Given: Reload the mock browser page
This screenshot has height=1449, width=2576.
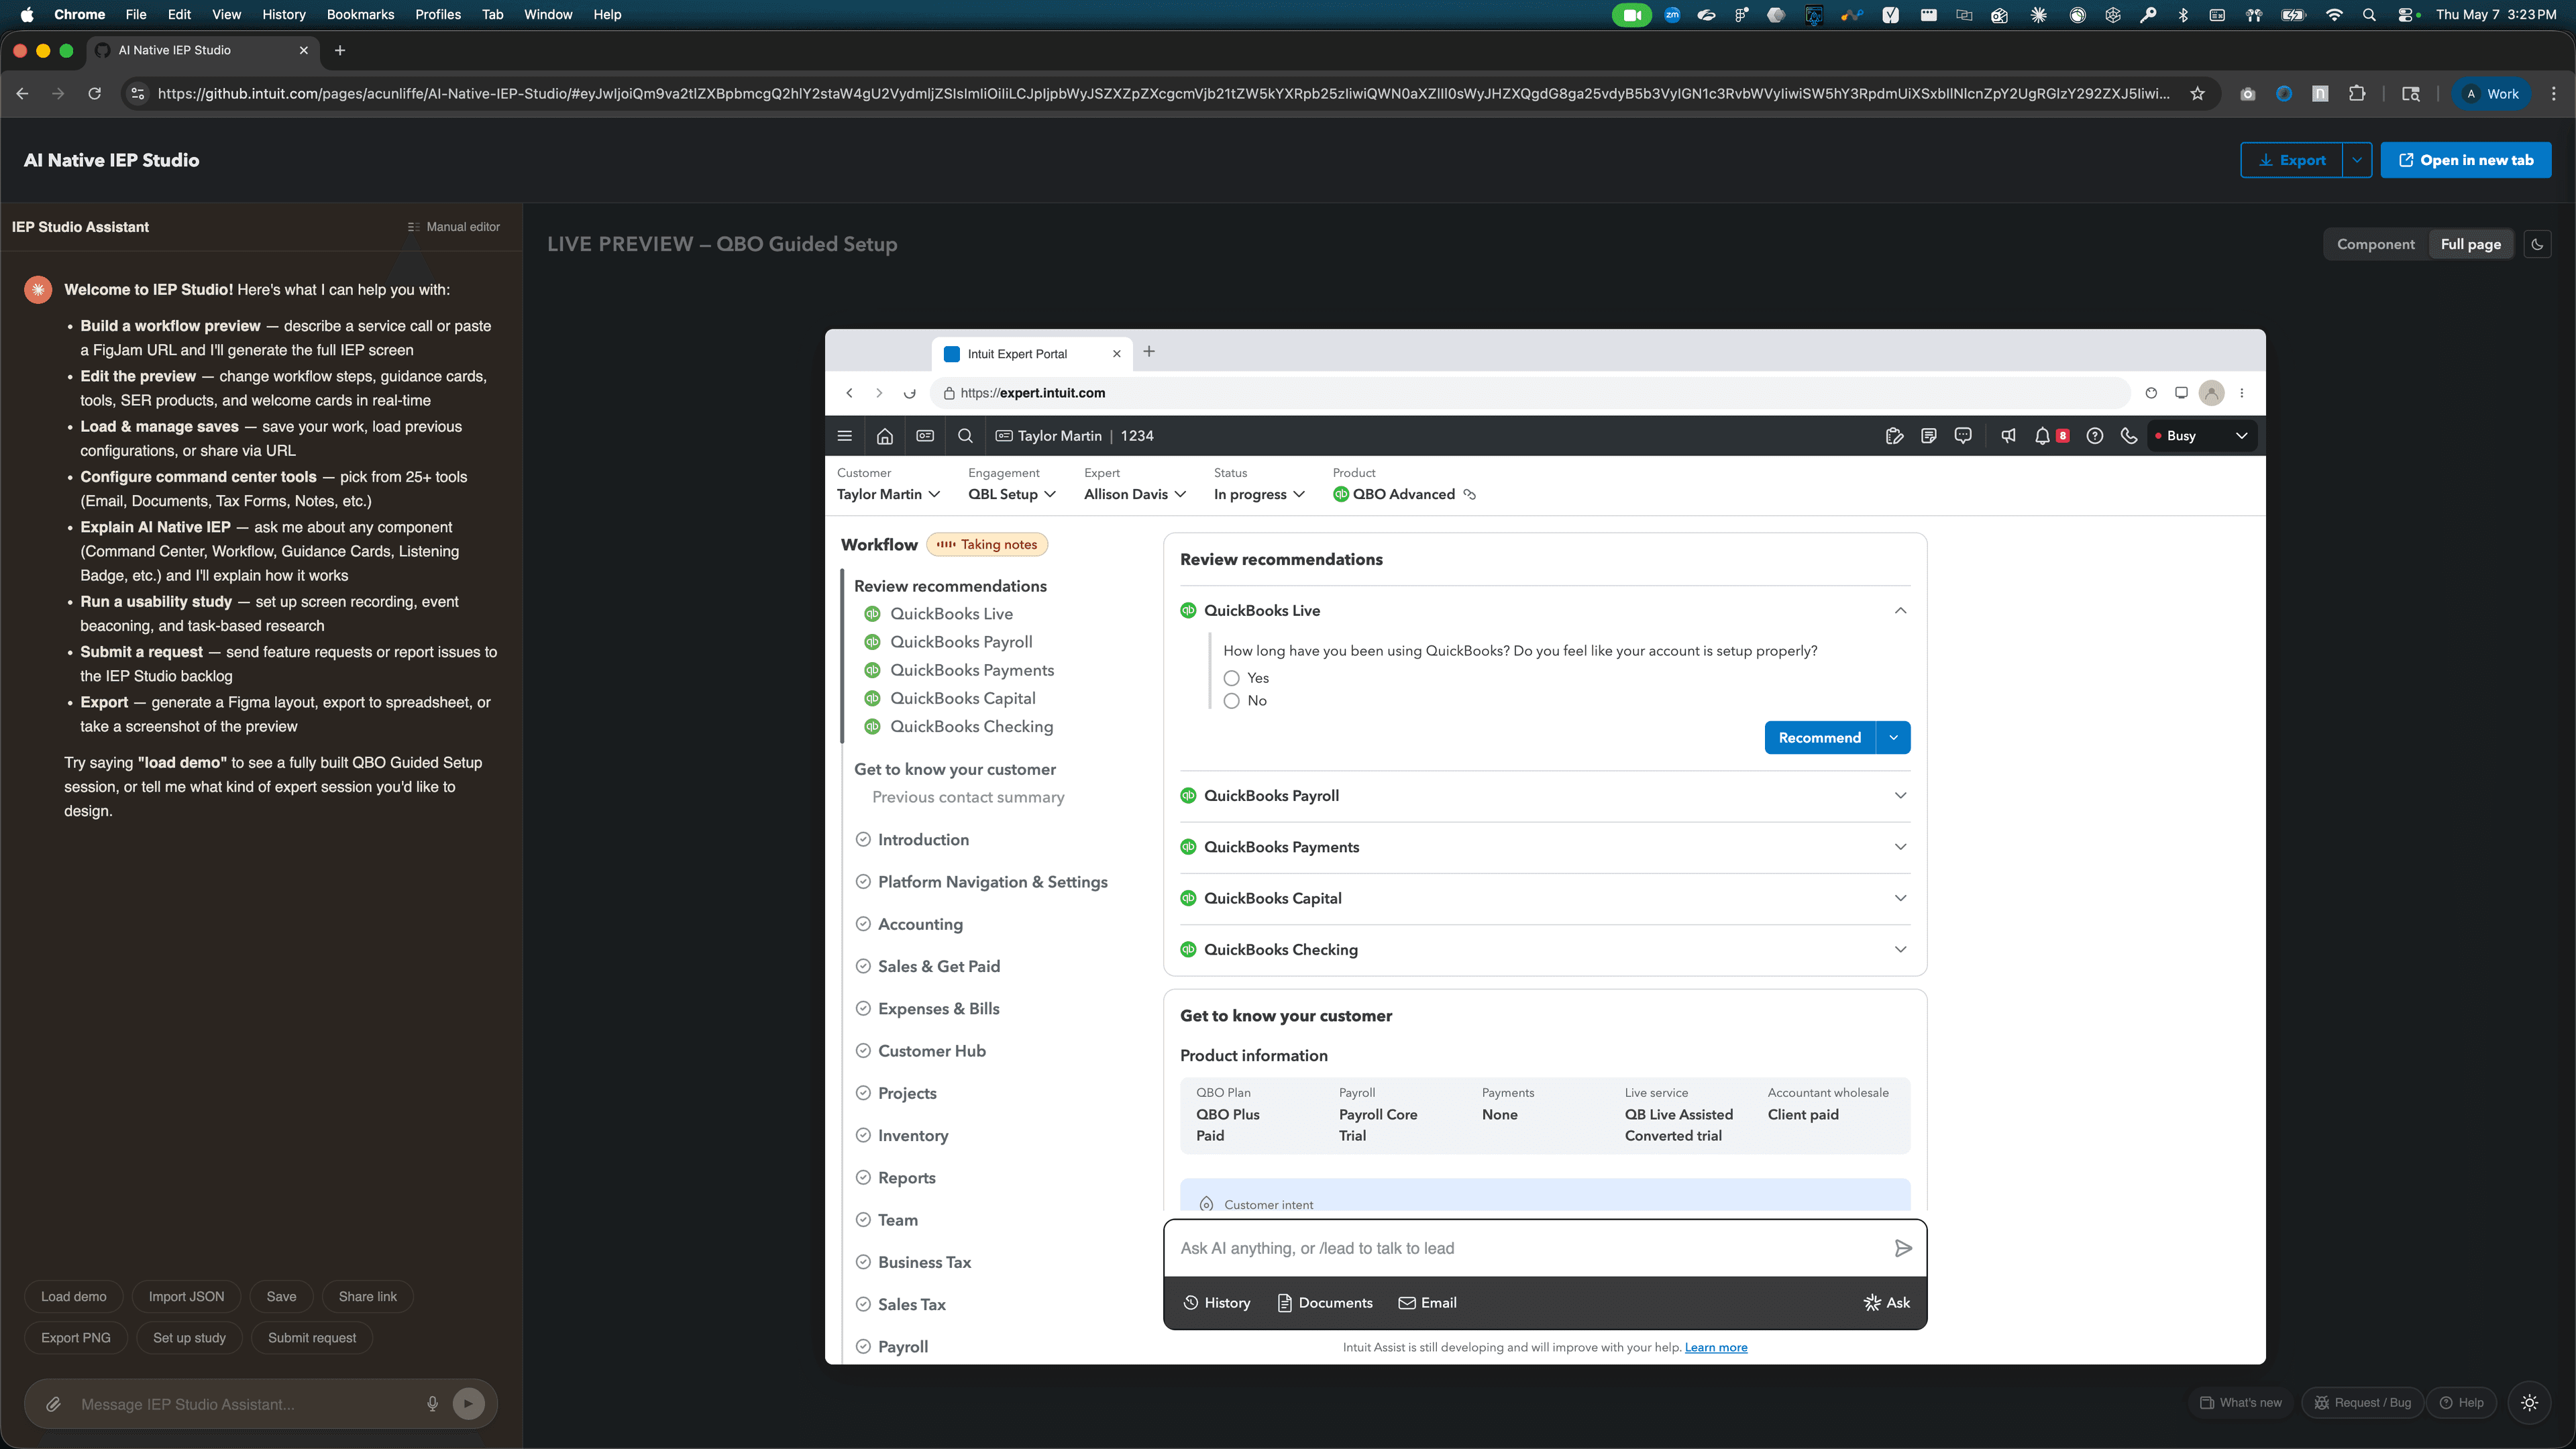Looking at the screenshot, I should pos(909,393).
